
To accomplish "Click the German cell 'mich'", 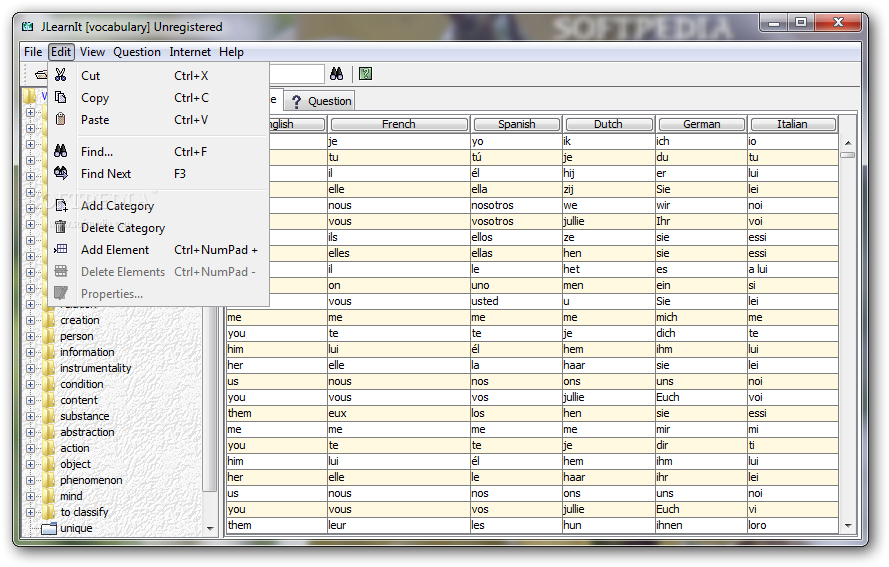I will pyautogui.click(x=701, y=317).
